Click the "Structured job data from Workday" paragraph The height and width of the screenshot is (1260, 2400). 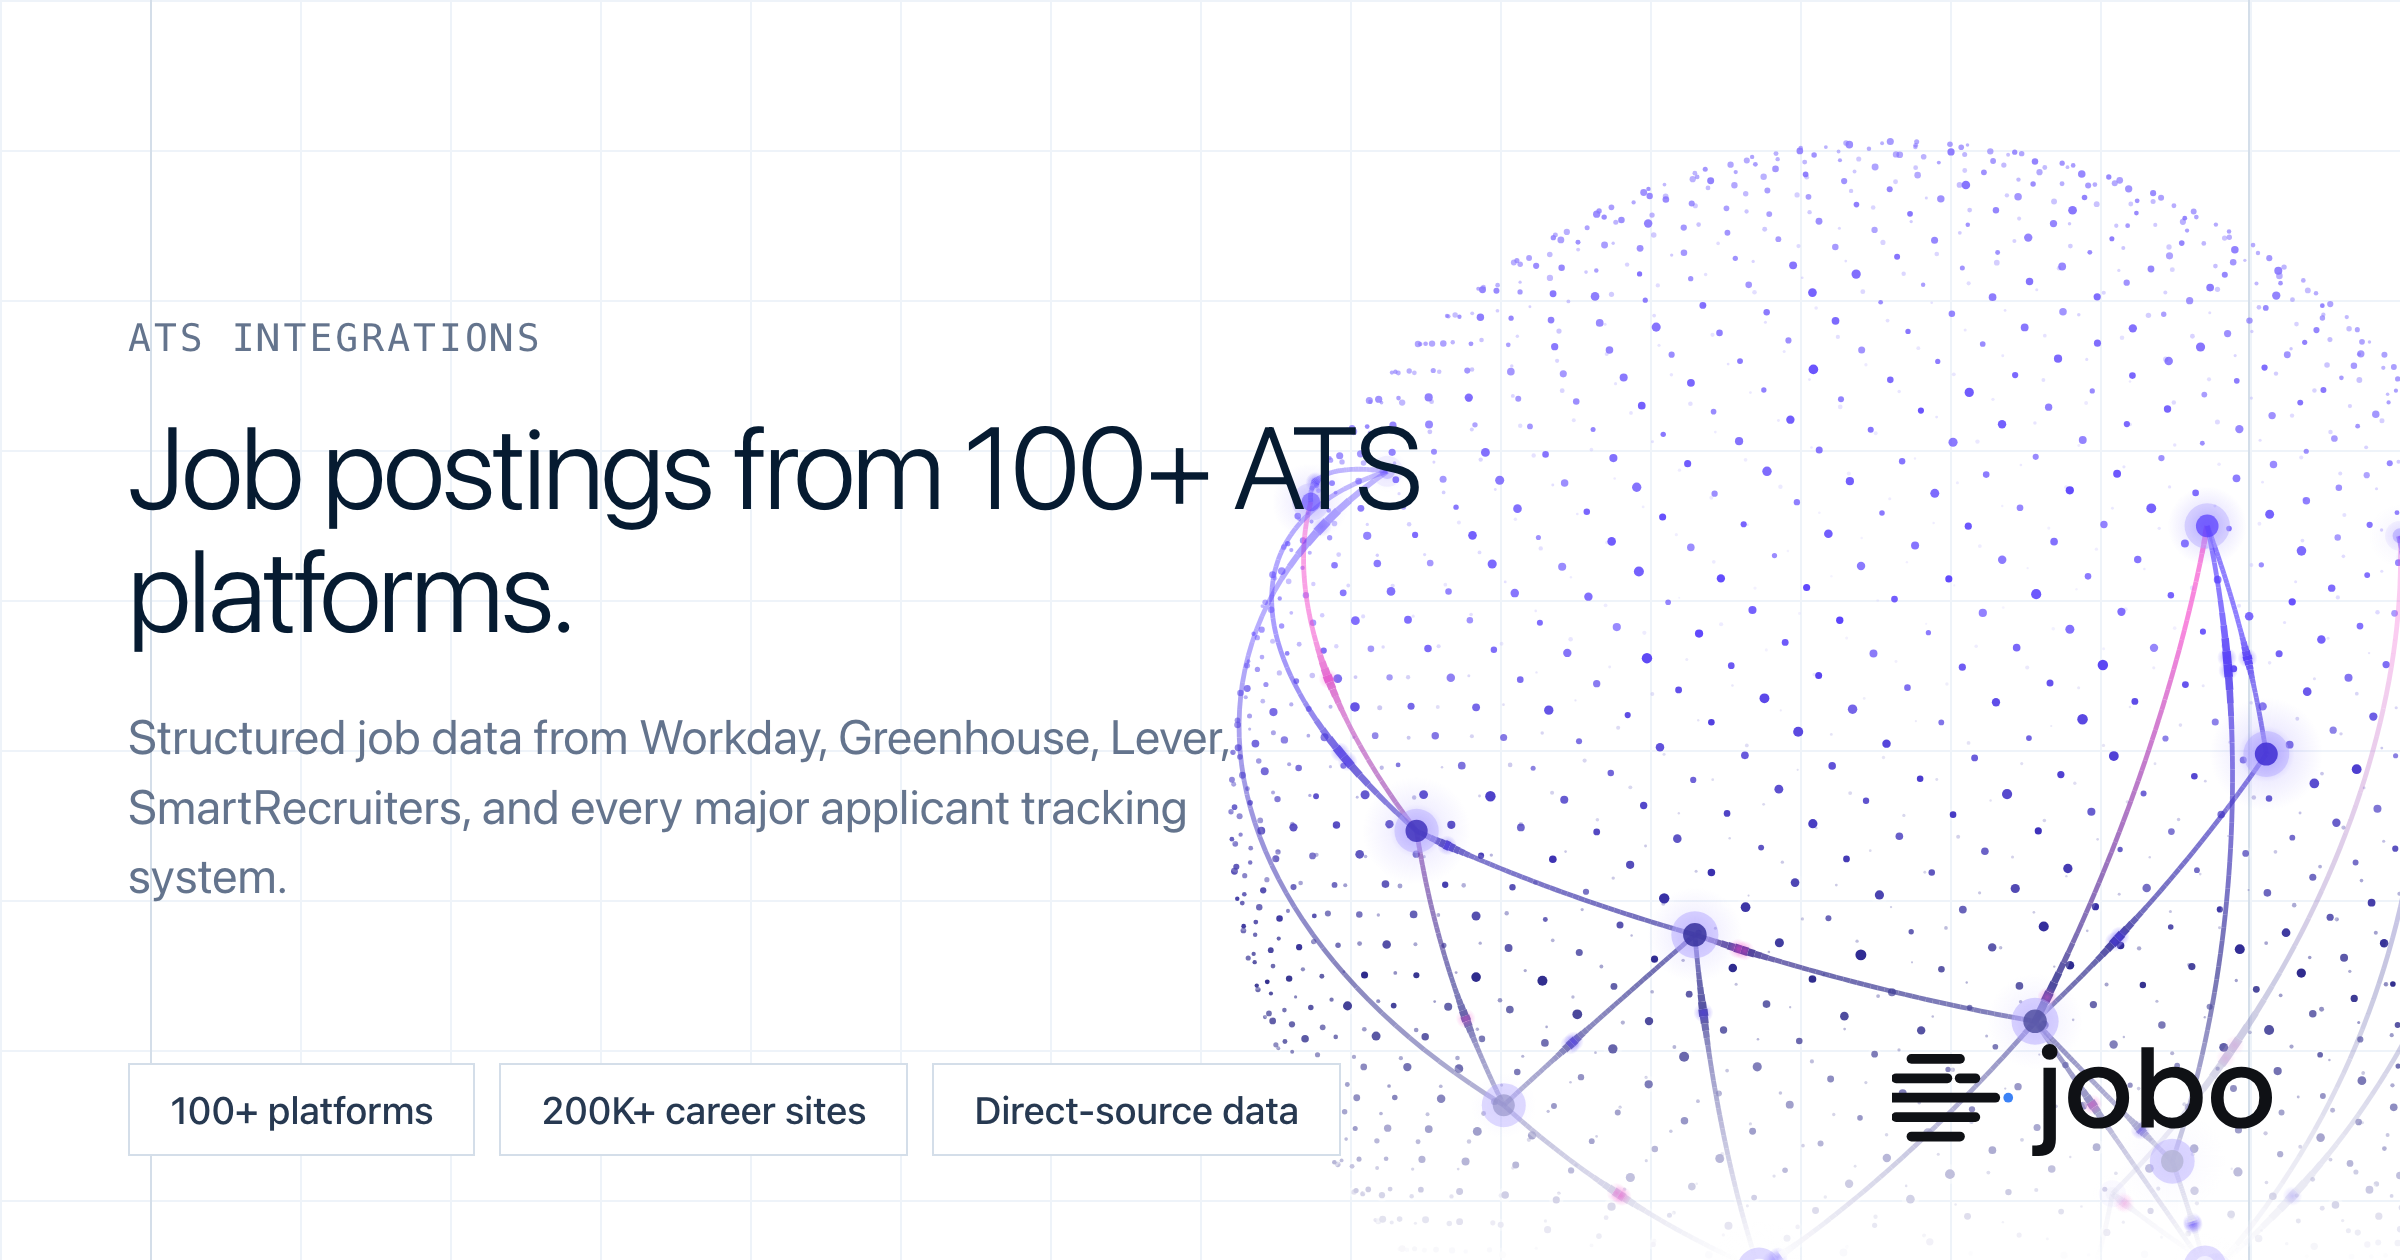679,807
